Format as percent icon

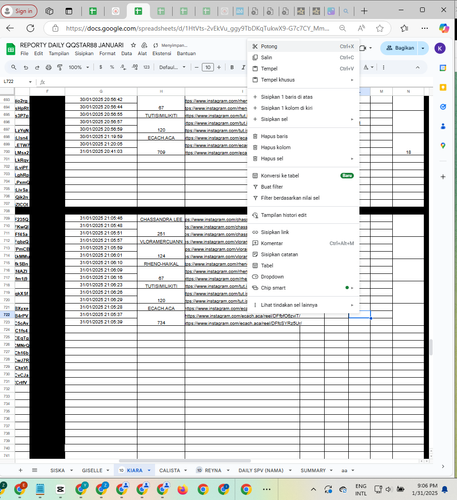[x=112, y=67]
